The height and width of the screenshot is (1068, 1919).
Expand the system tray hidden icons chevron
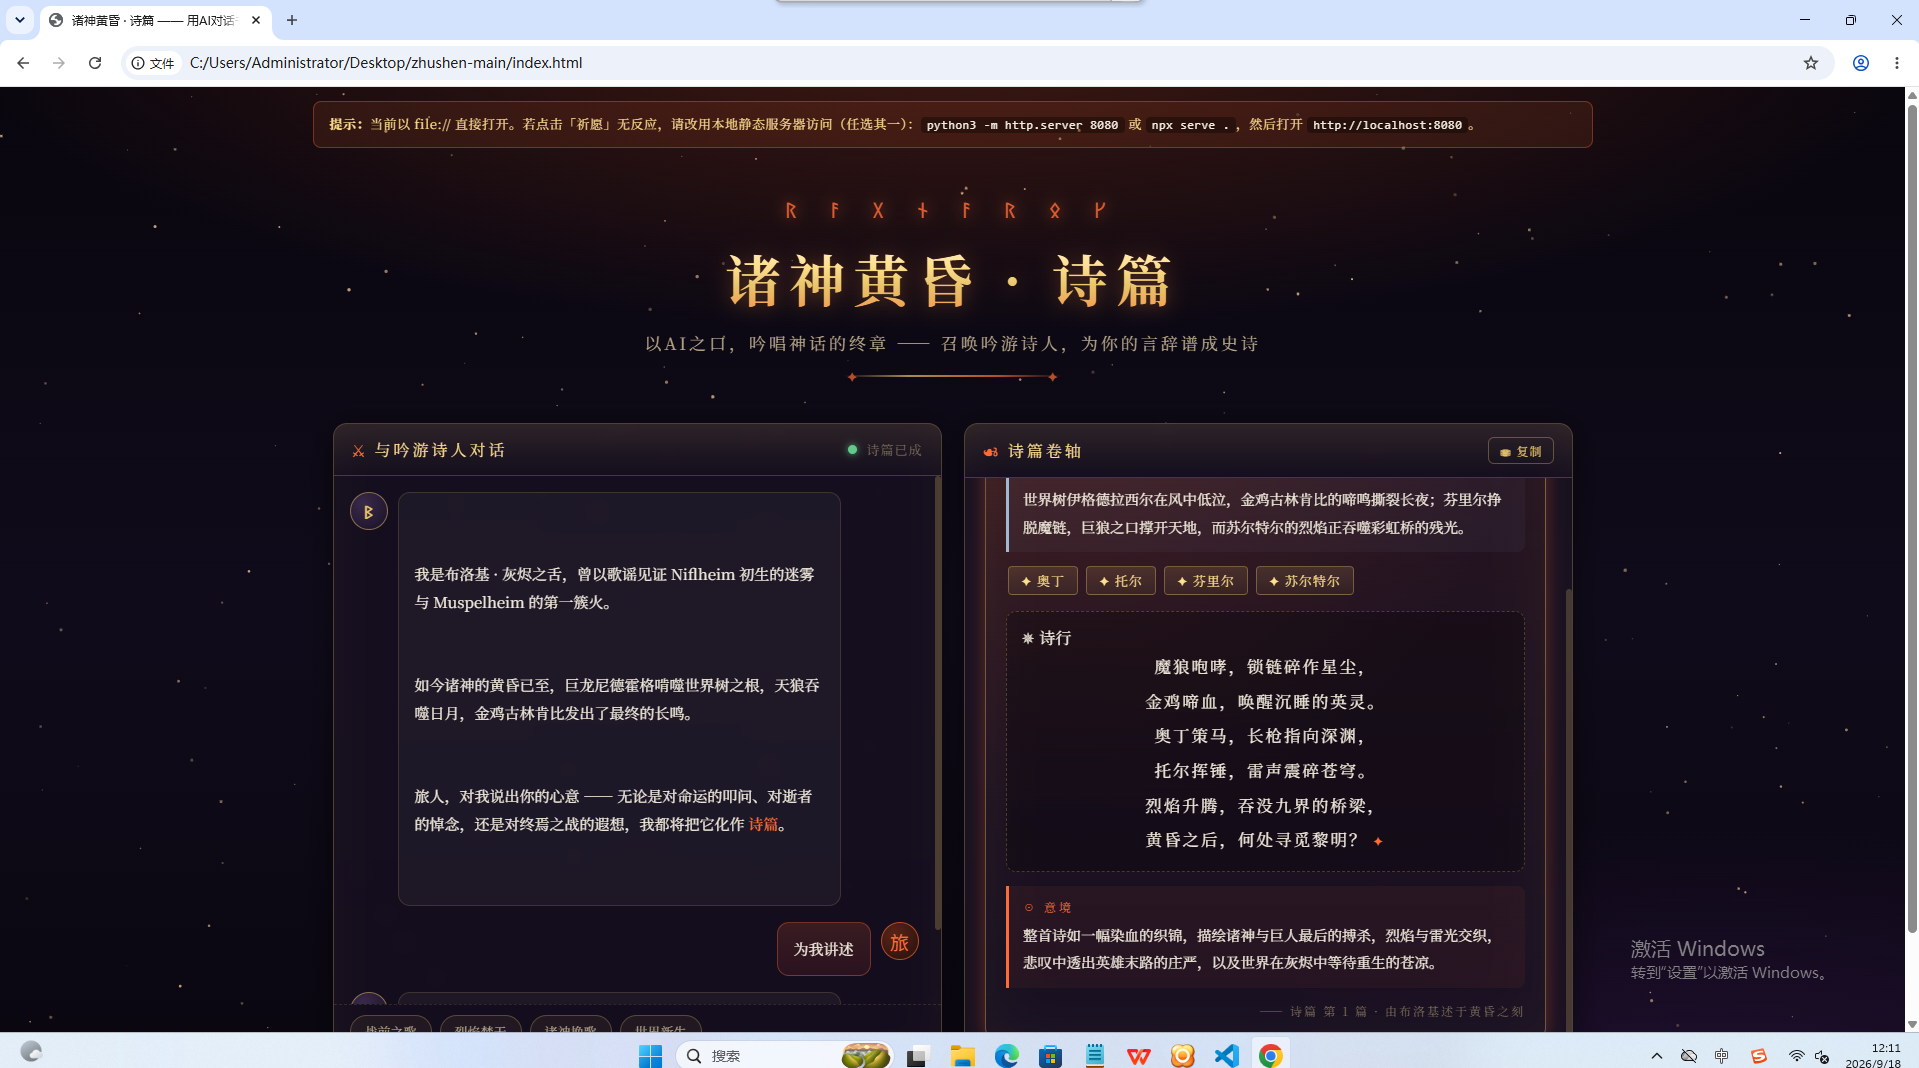tap(1656, 1056)
